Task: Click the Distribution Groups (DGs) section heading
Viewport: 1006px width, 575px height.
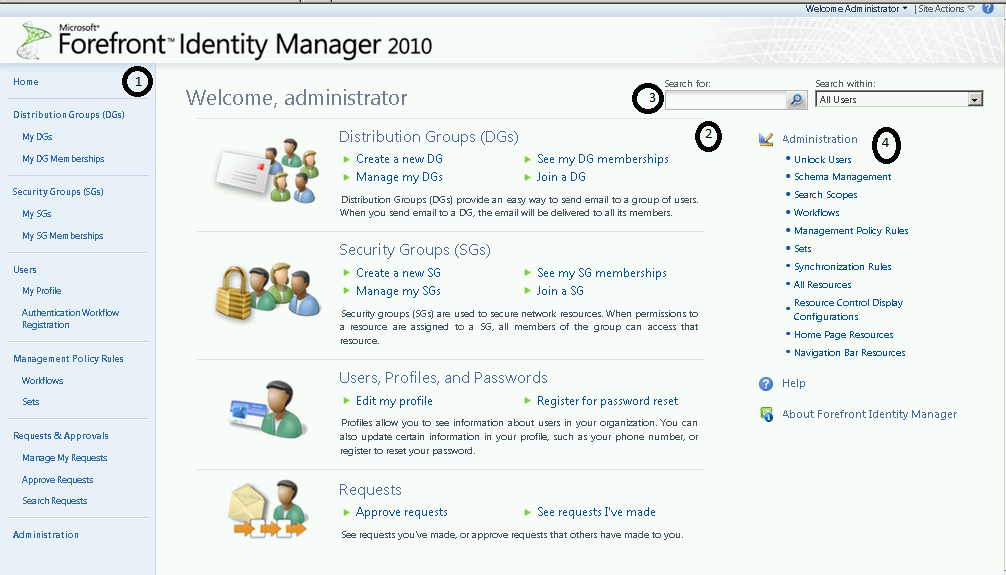Action: pos(429,137)
